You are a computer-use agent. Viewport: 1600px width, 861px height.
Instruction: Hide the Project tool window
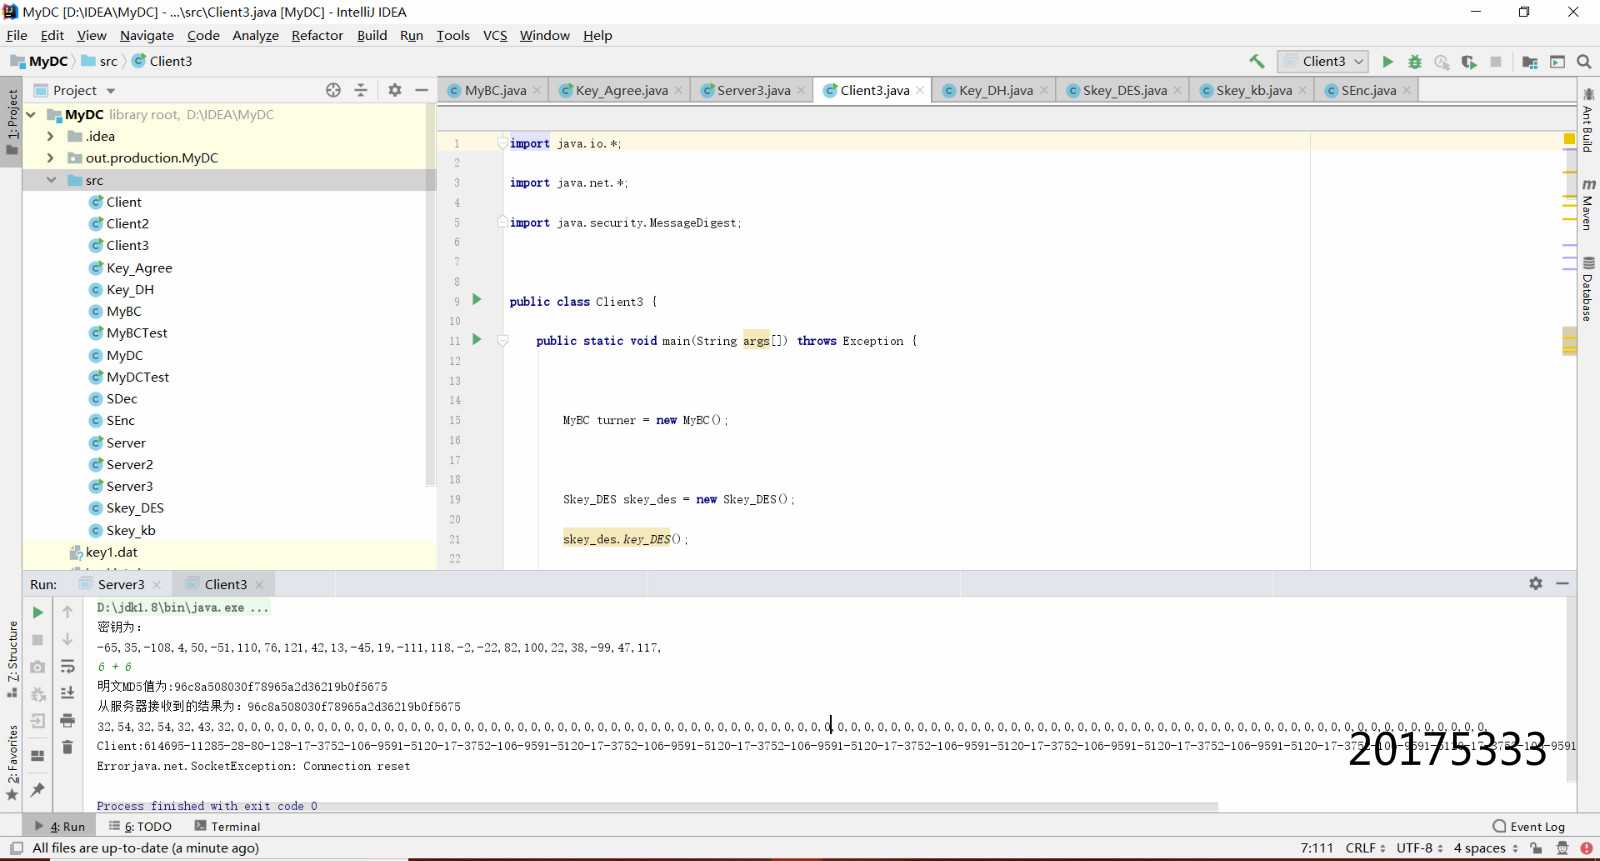(422, 90)
